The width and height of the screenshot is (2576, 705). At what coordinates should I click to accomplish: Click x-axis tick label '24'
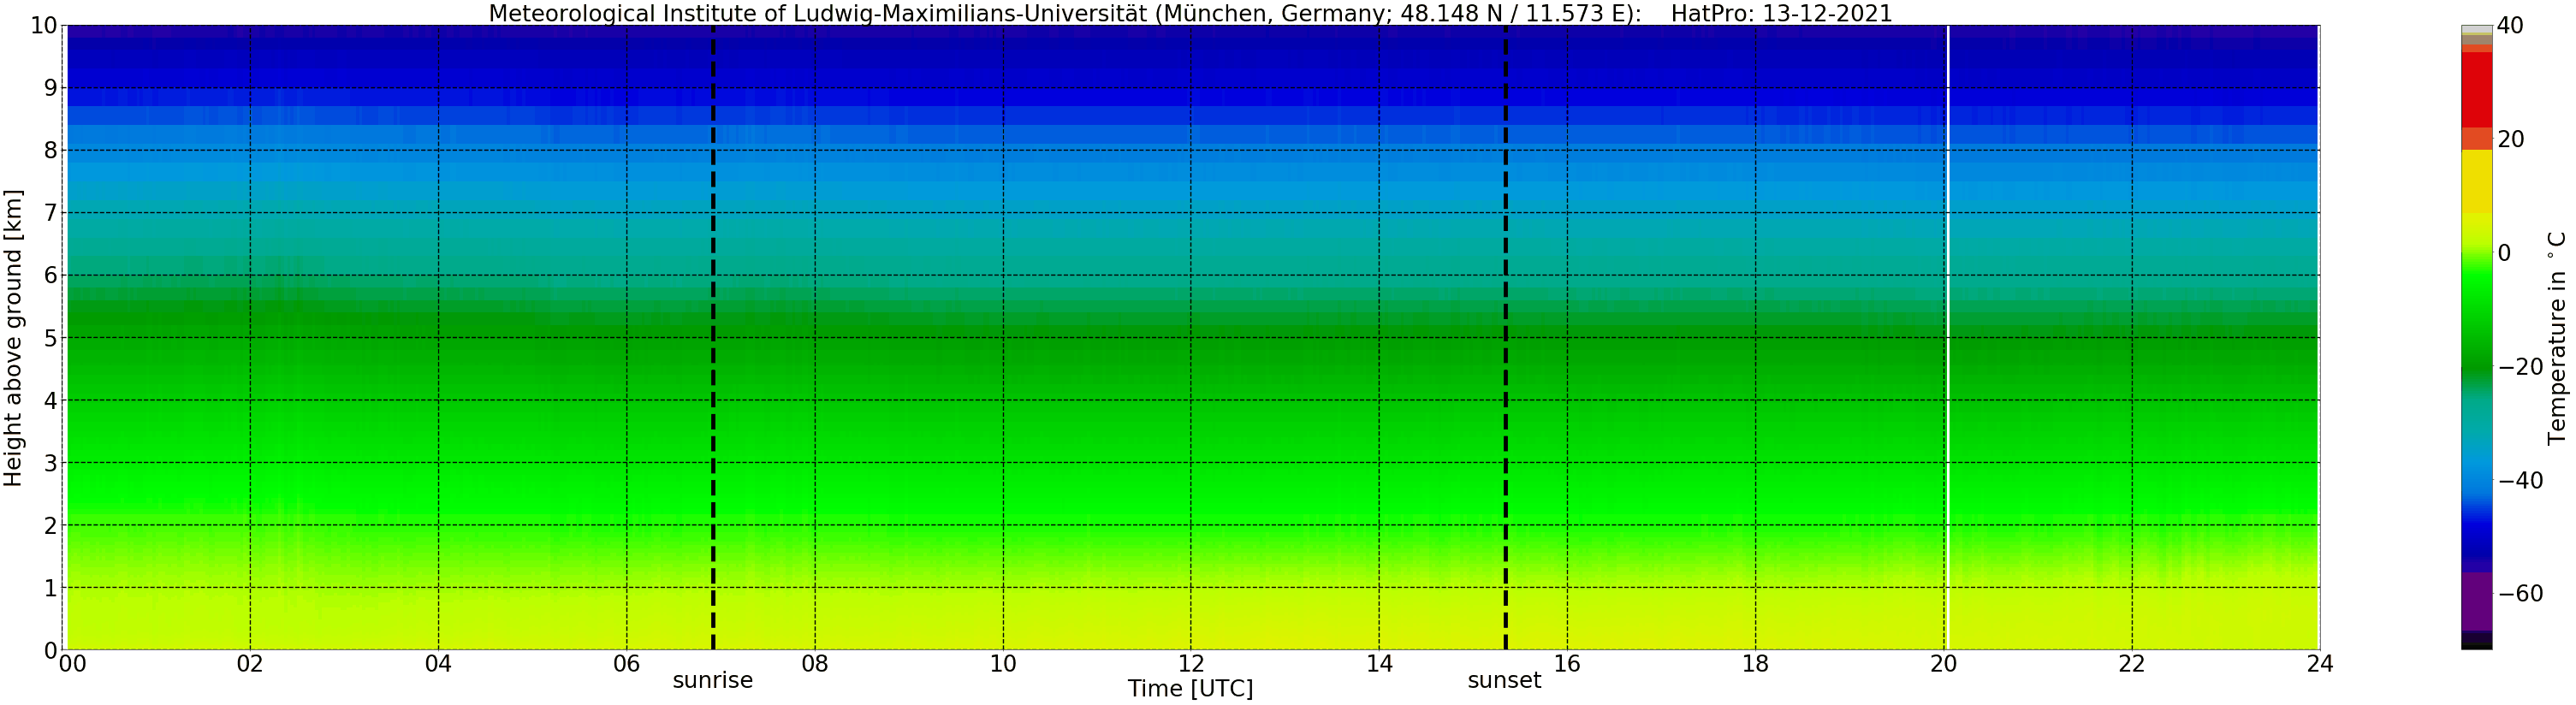pyautogui.click(x=2320, y=664)
